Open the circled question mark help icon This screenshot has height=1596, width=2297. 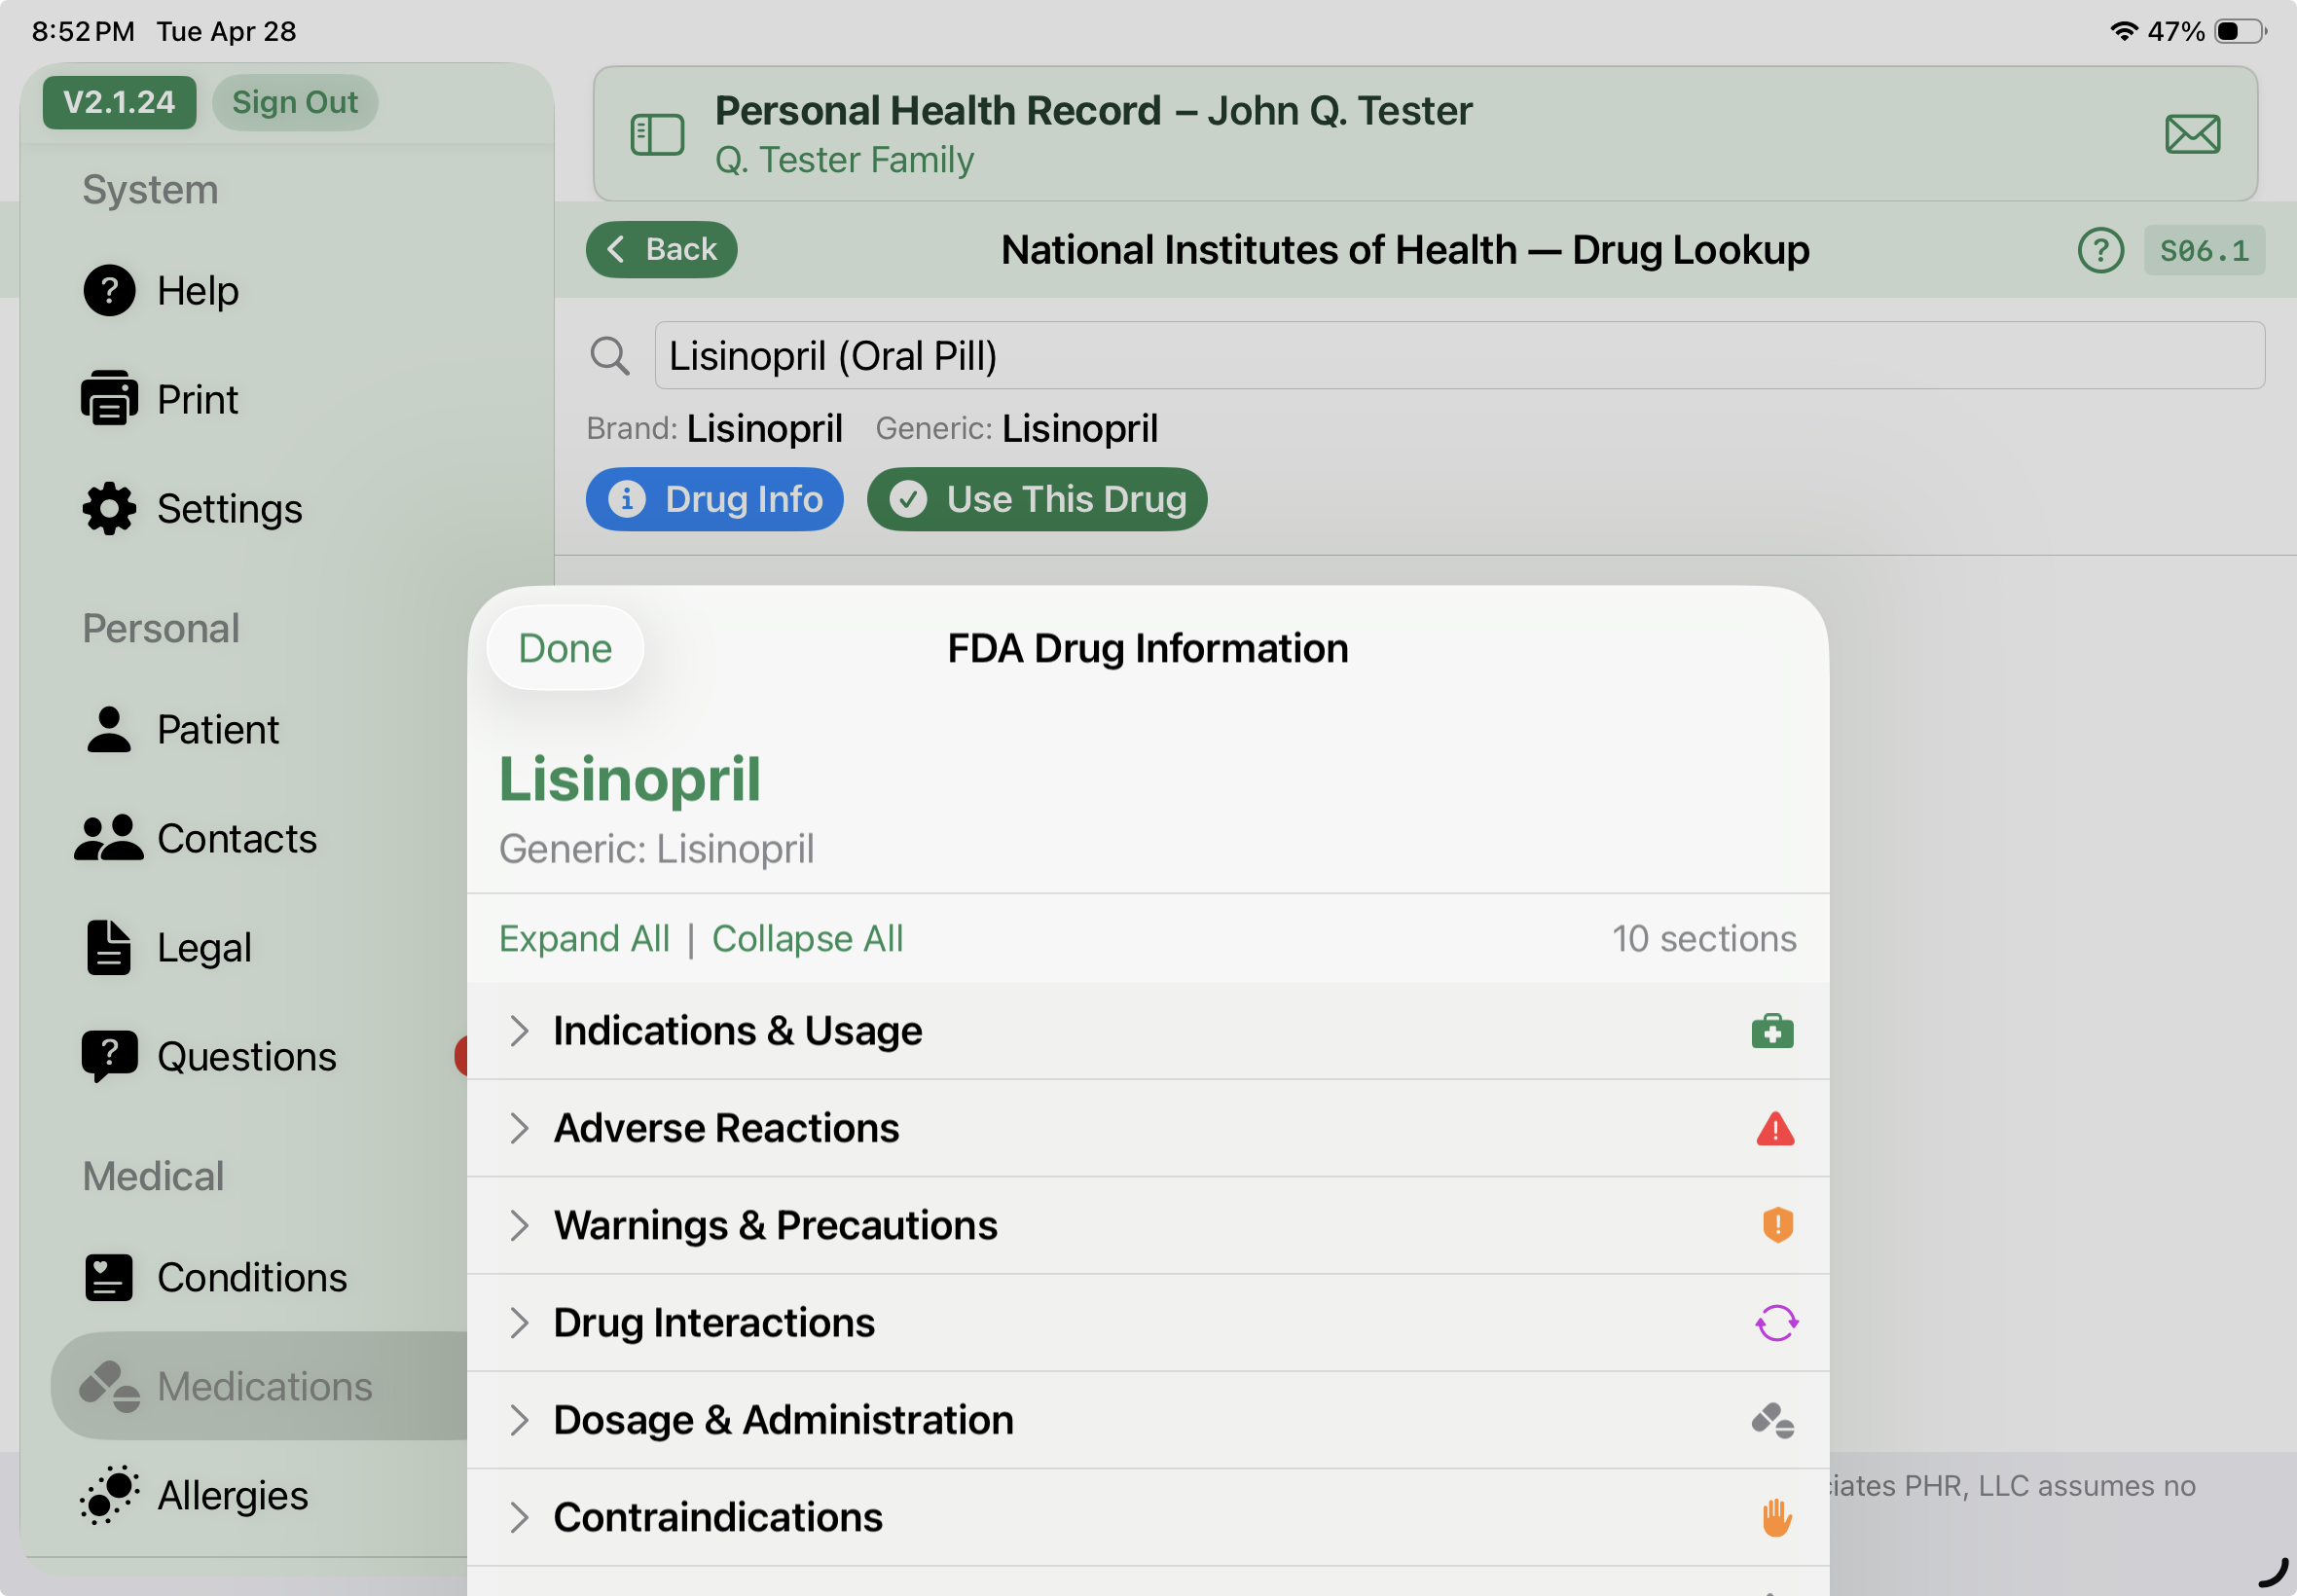(2100, 250)
